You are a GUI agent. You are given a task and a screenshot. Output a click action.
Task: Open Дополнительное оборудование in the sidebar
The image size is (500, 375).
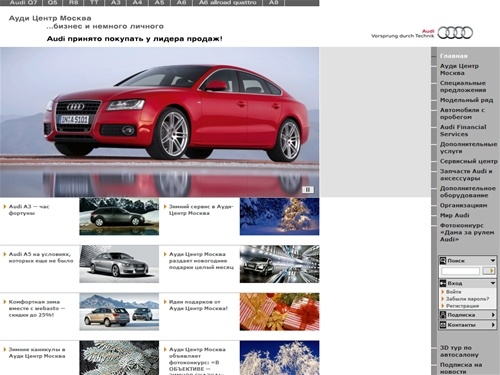[468, 192]
